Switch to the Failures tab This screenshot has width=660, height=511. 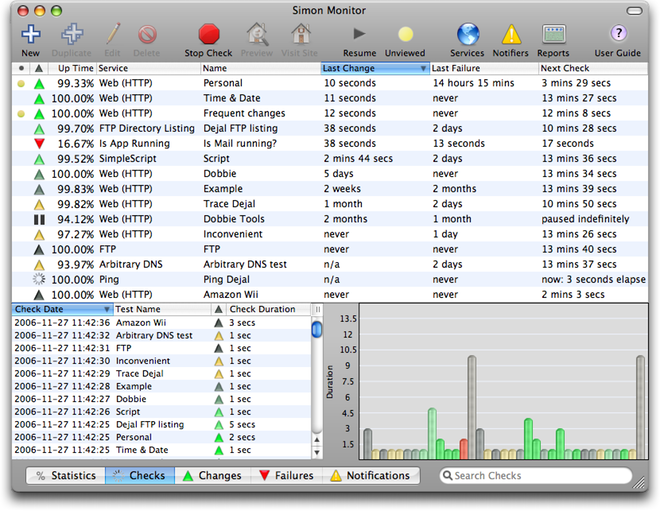(287, 475)
